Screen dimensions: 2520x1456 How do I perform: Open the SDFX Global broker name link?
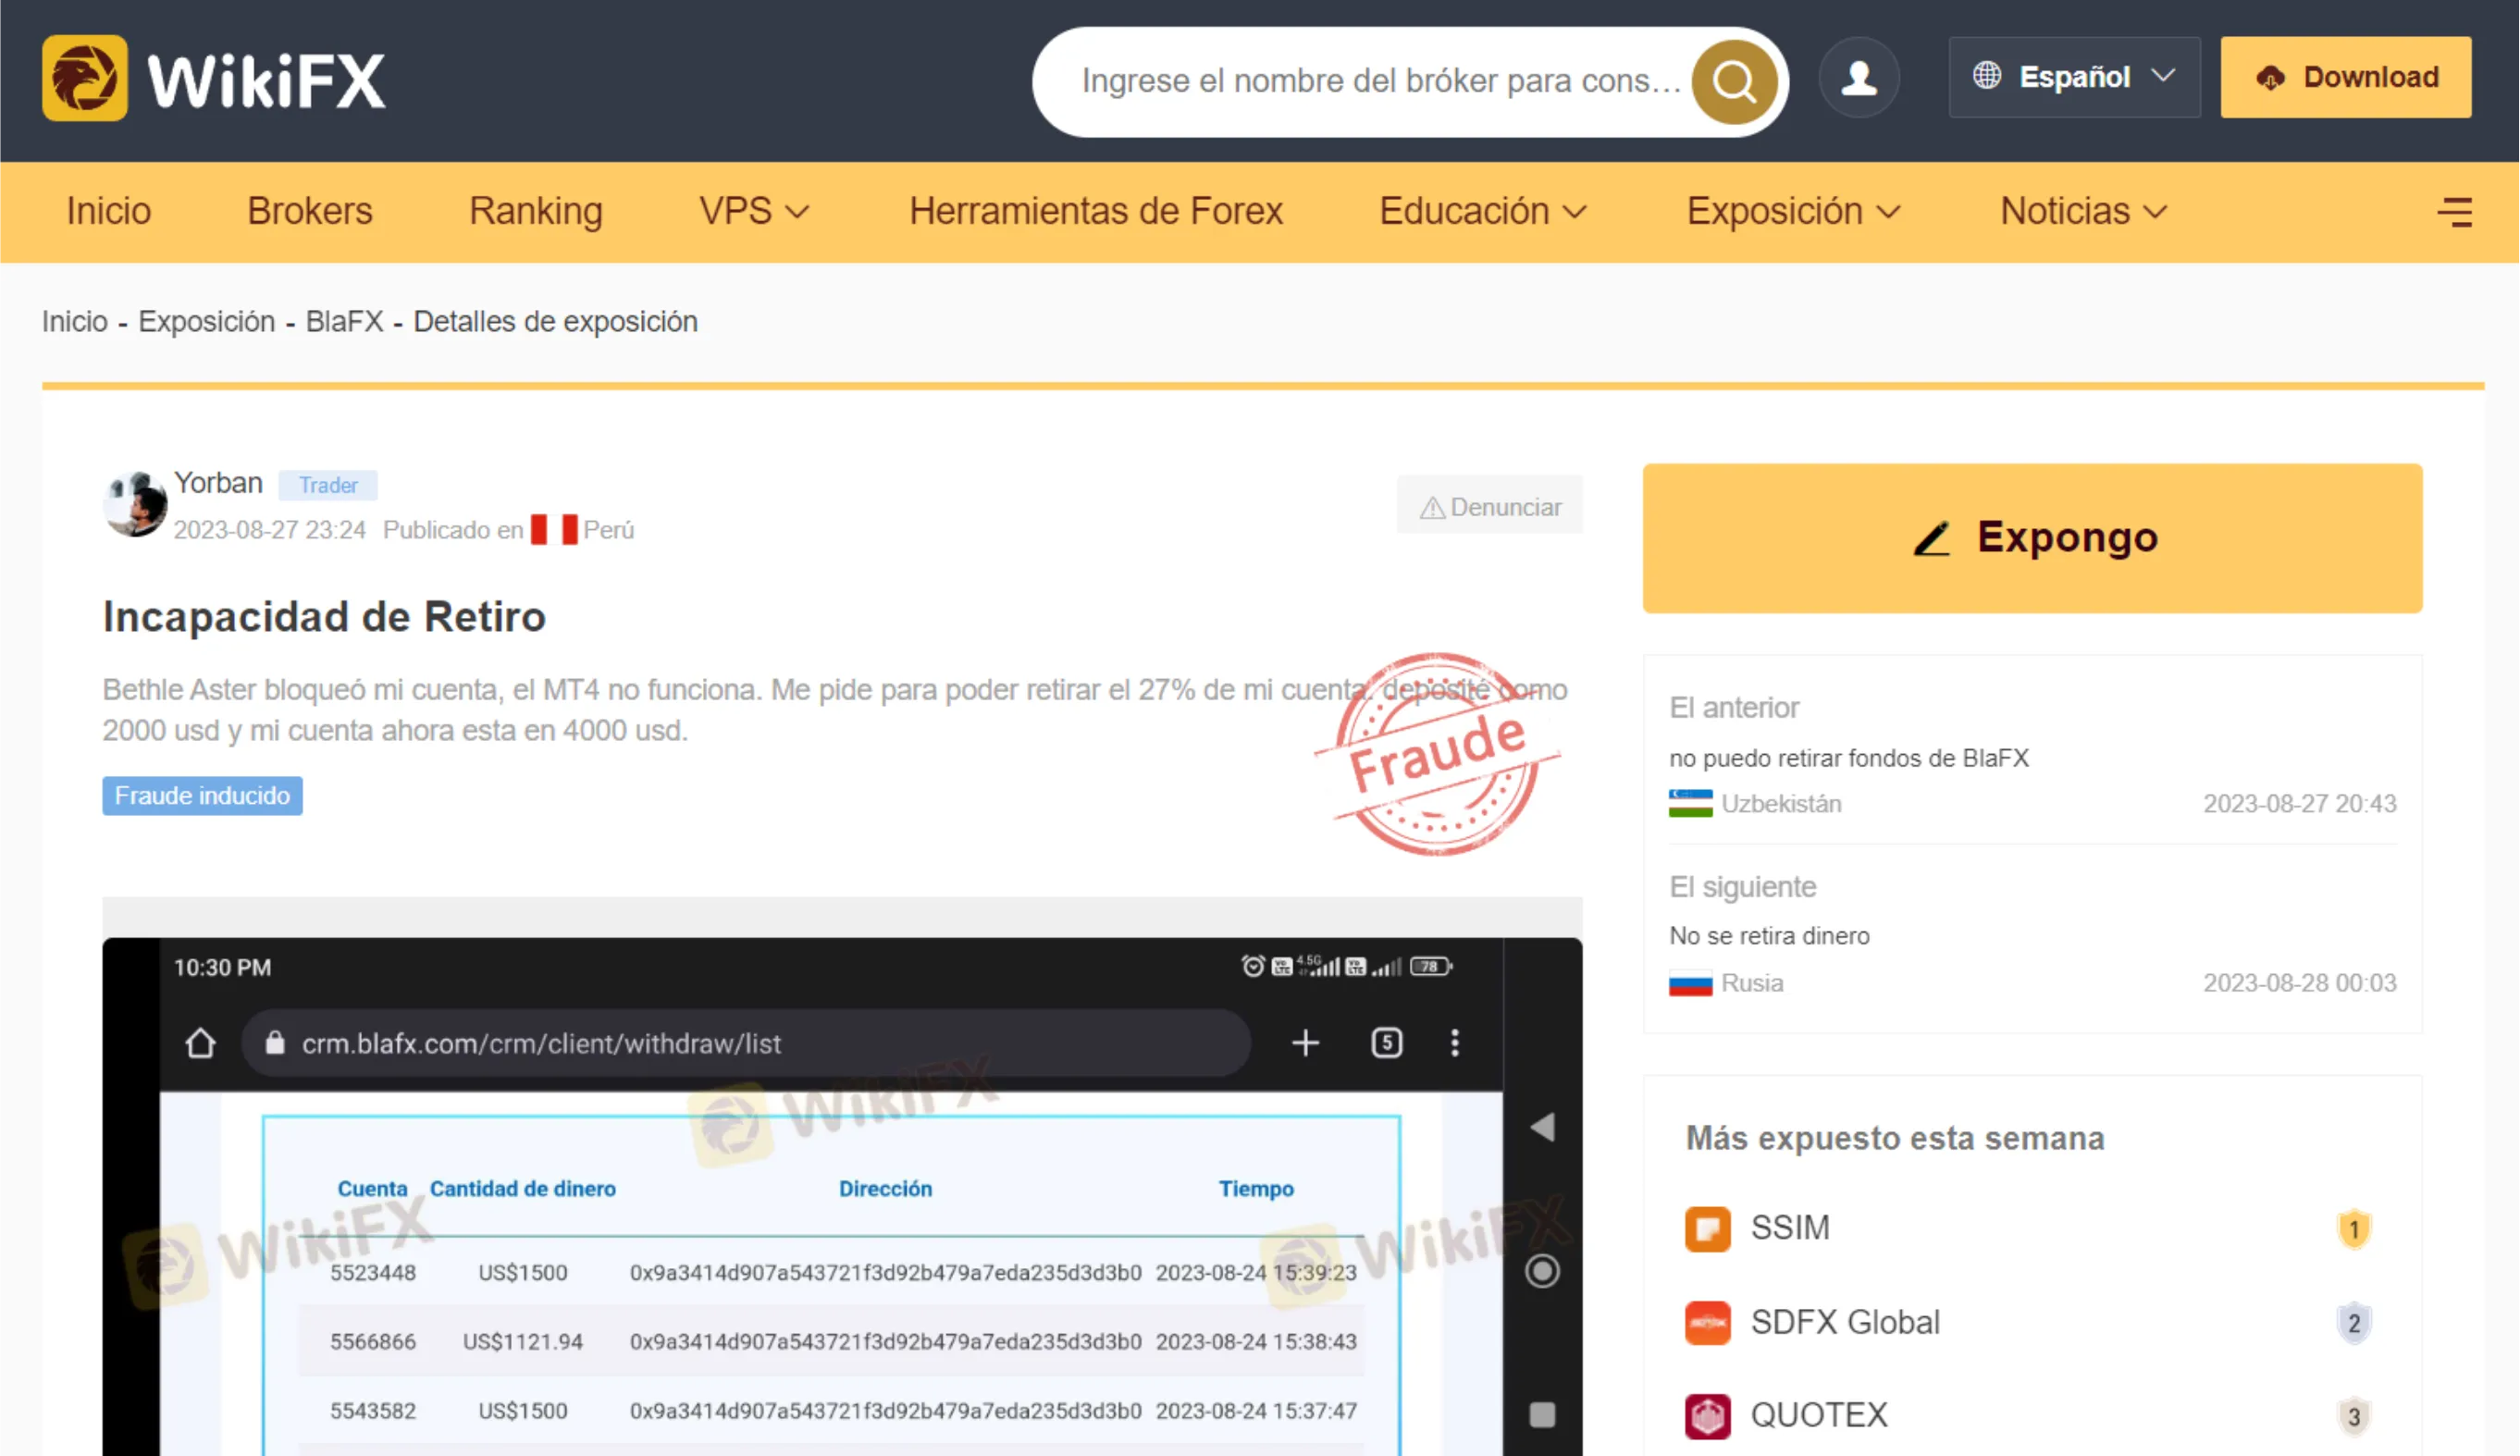(1845, 1322)
